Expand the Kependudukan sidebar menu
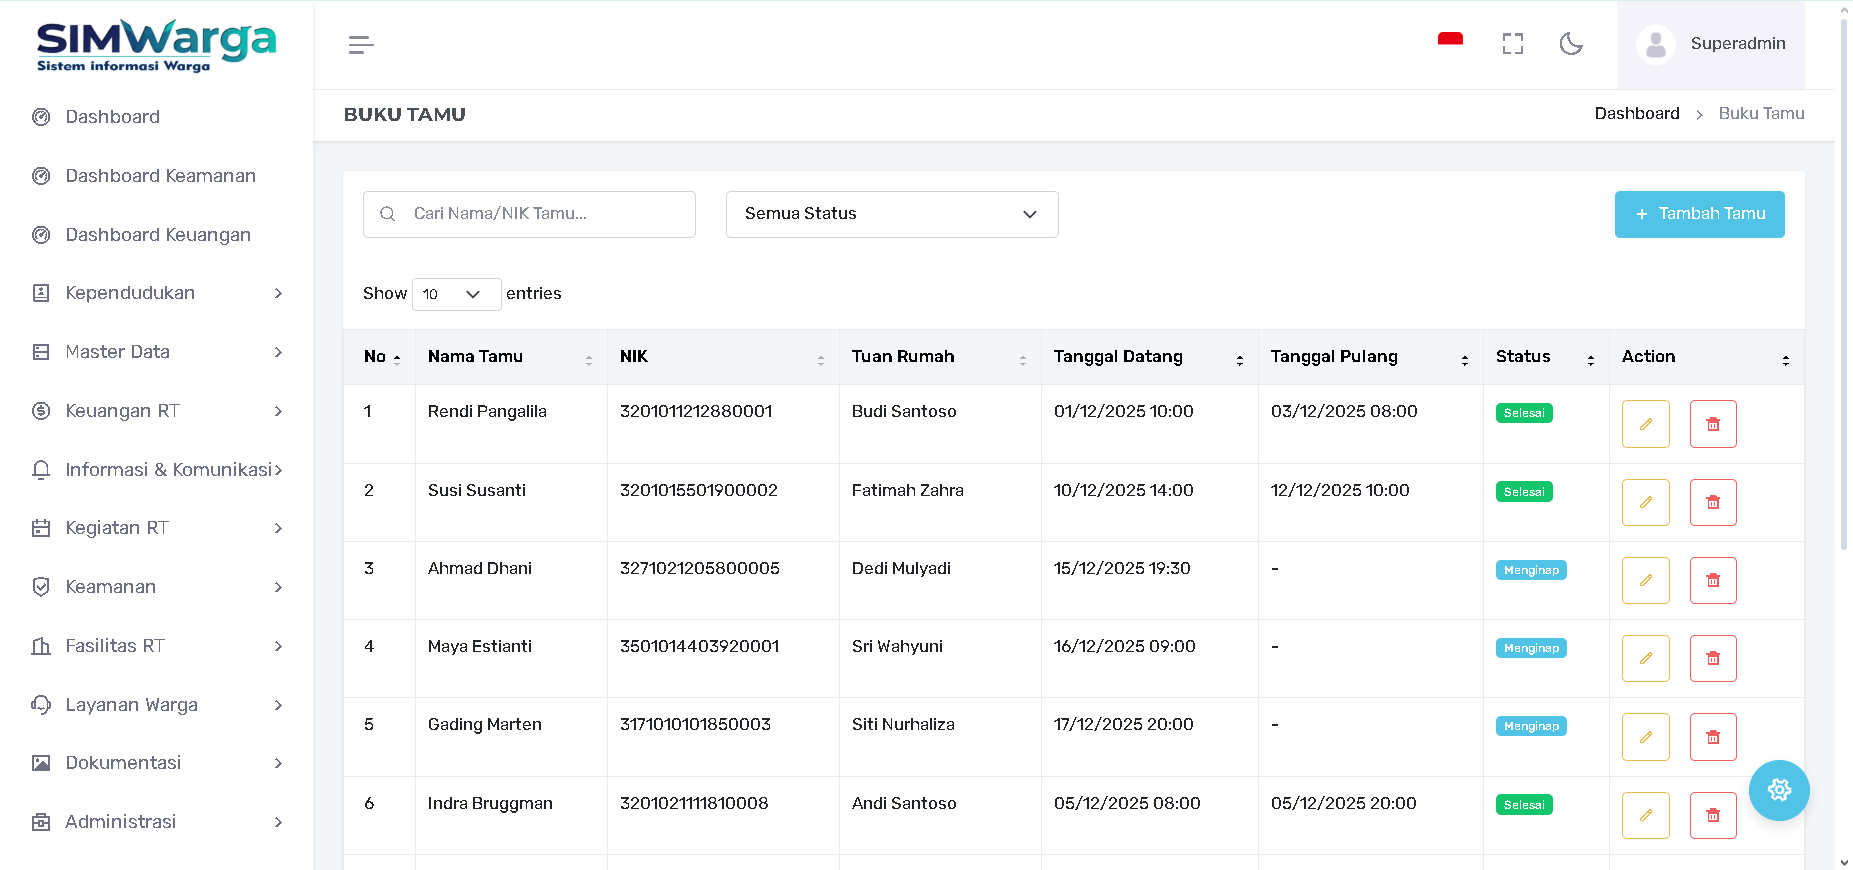This screenshot has width=1853, height=870. (x=157, y=293)
